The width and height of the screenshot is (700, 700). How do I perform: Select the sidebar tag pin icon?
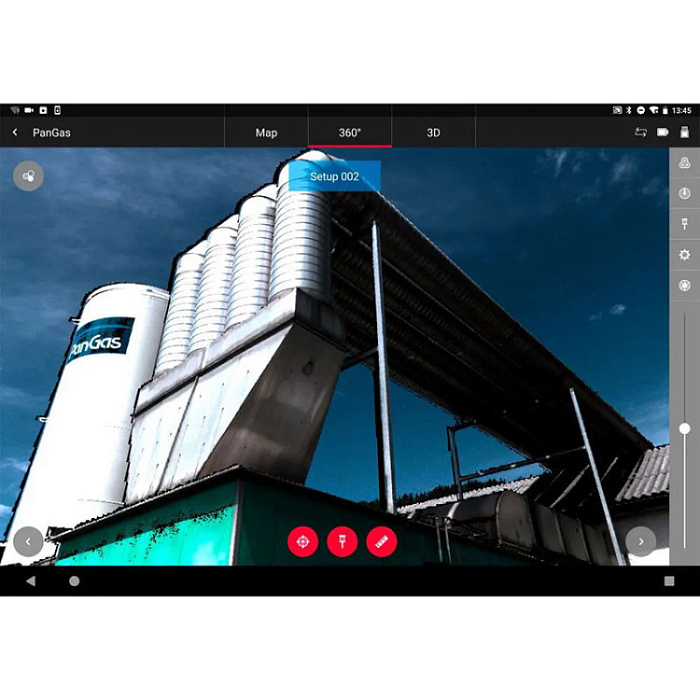[x=684, y=224]
